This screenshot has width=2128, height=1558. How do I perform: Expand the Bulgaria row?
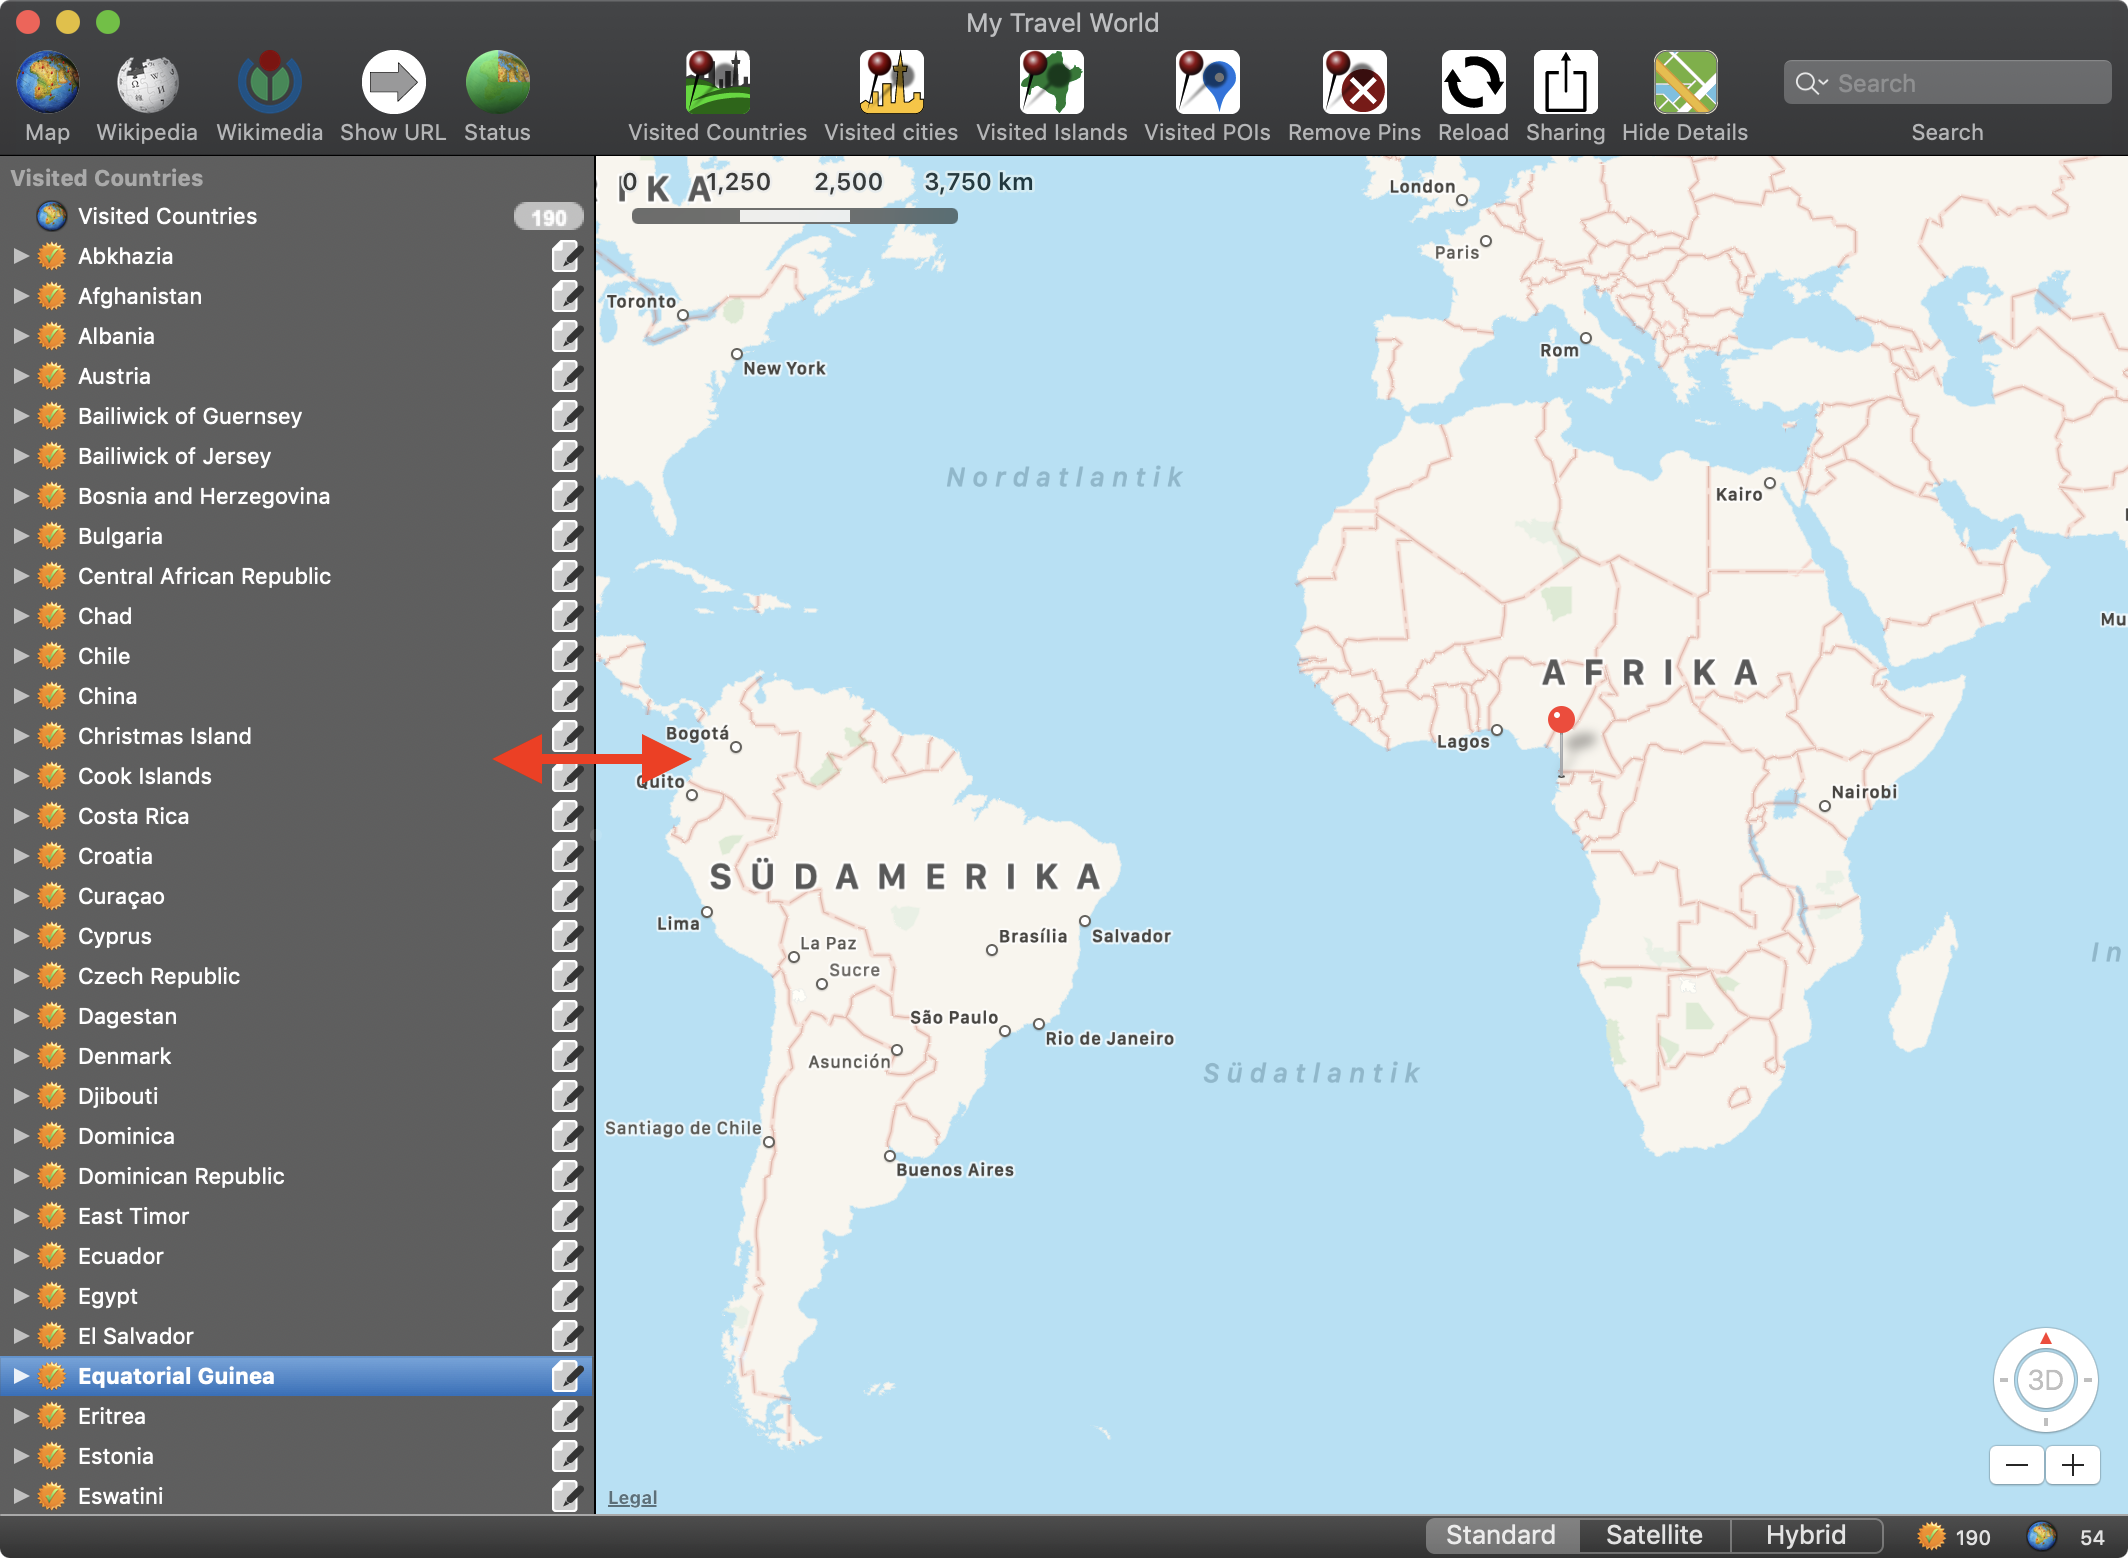[21, 536]
